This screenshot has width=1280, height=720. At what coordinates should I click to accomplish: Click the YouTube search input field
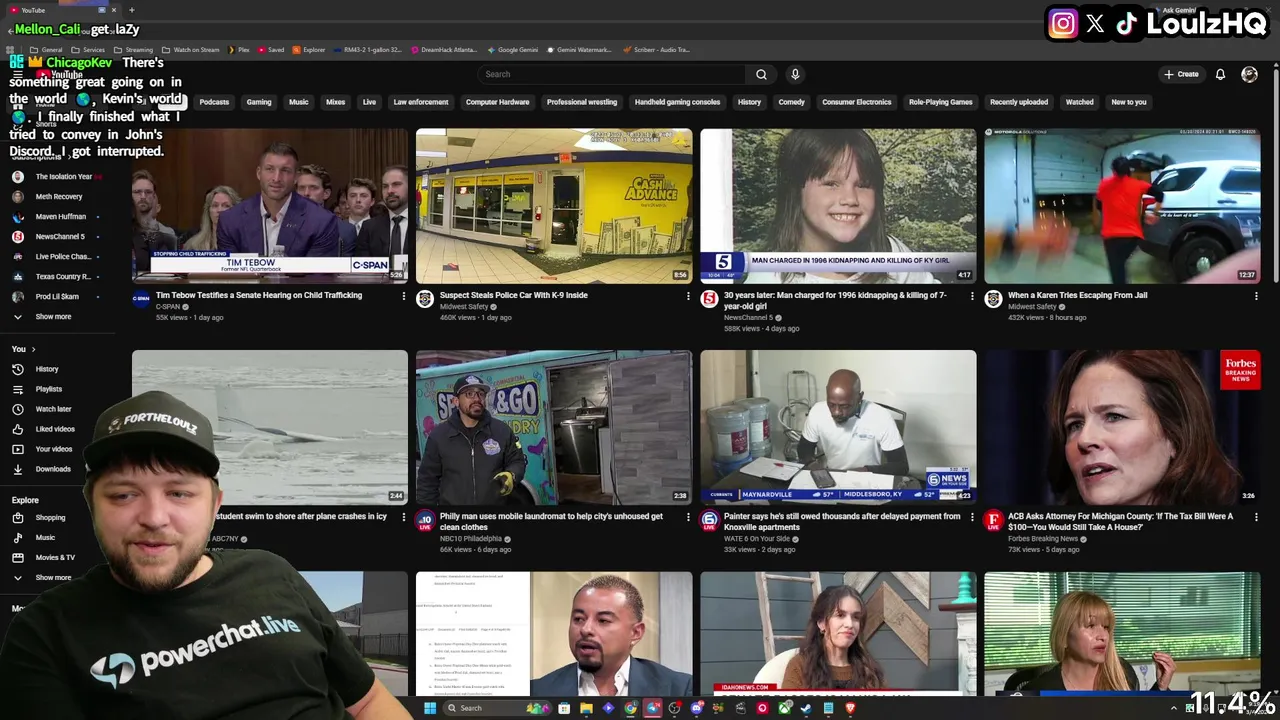[612, 74]
